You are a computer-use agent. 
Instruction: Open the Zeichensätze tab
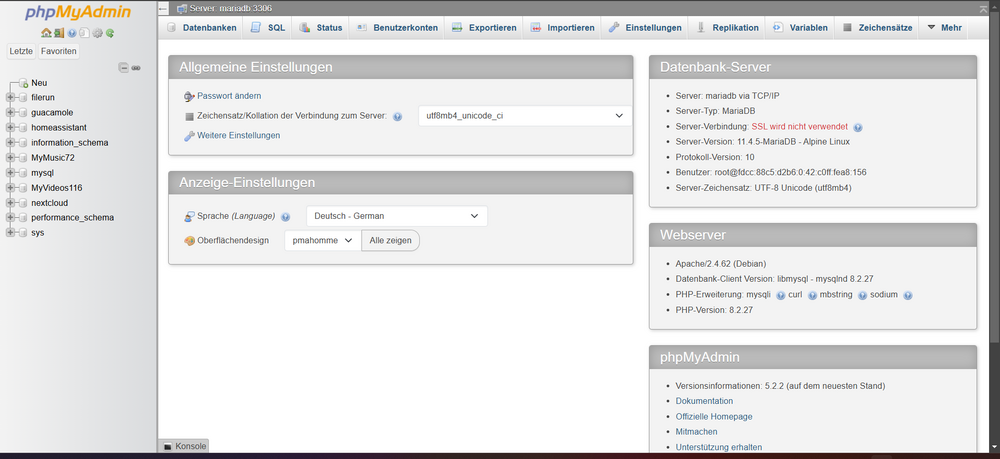click(x=877, y=27)
